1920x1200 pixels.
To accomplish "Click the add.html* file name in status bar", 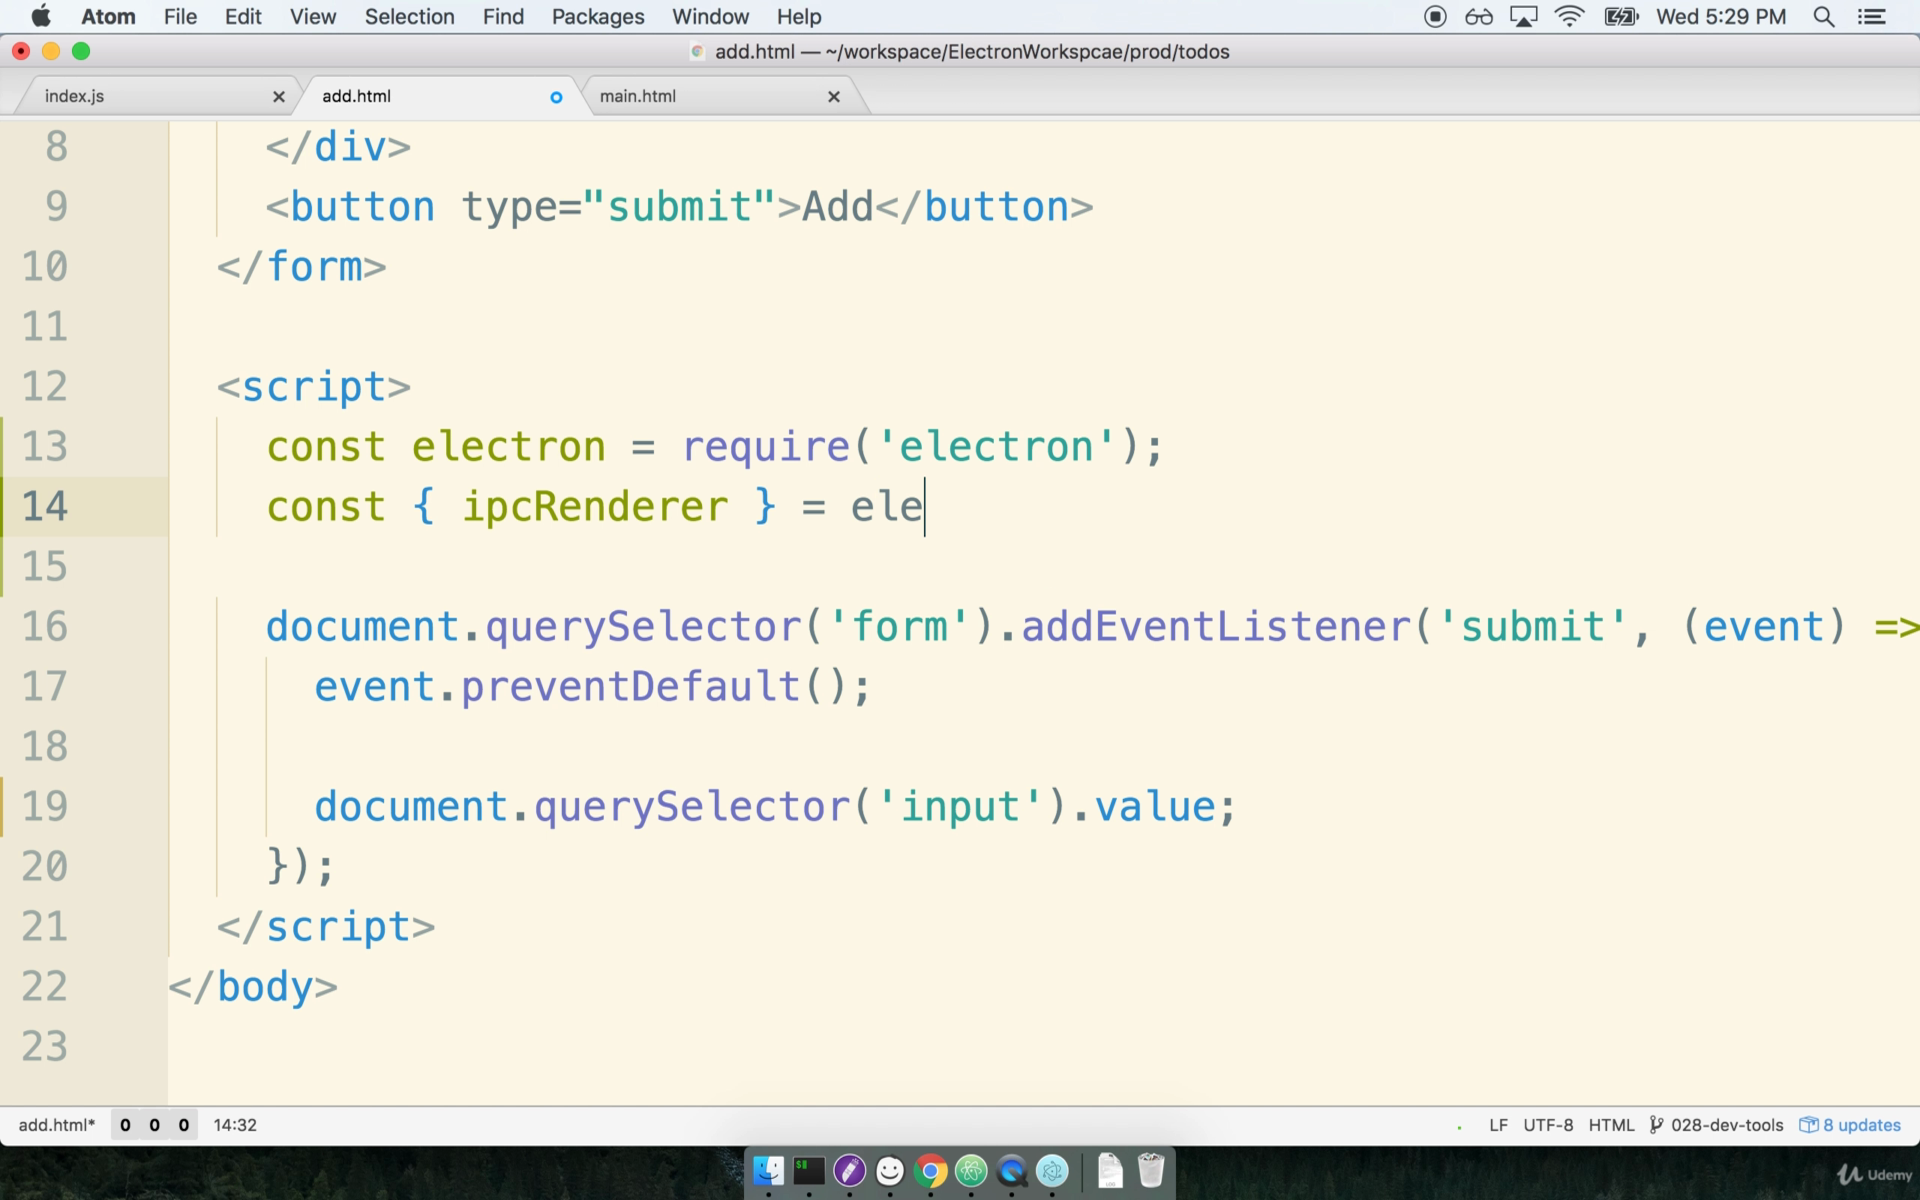I will (57, 1125).
